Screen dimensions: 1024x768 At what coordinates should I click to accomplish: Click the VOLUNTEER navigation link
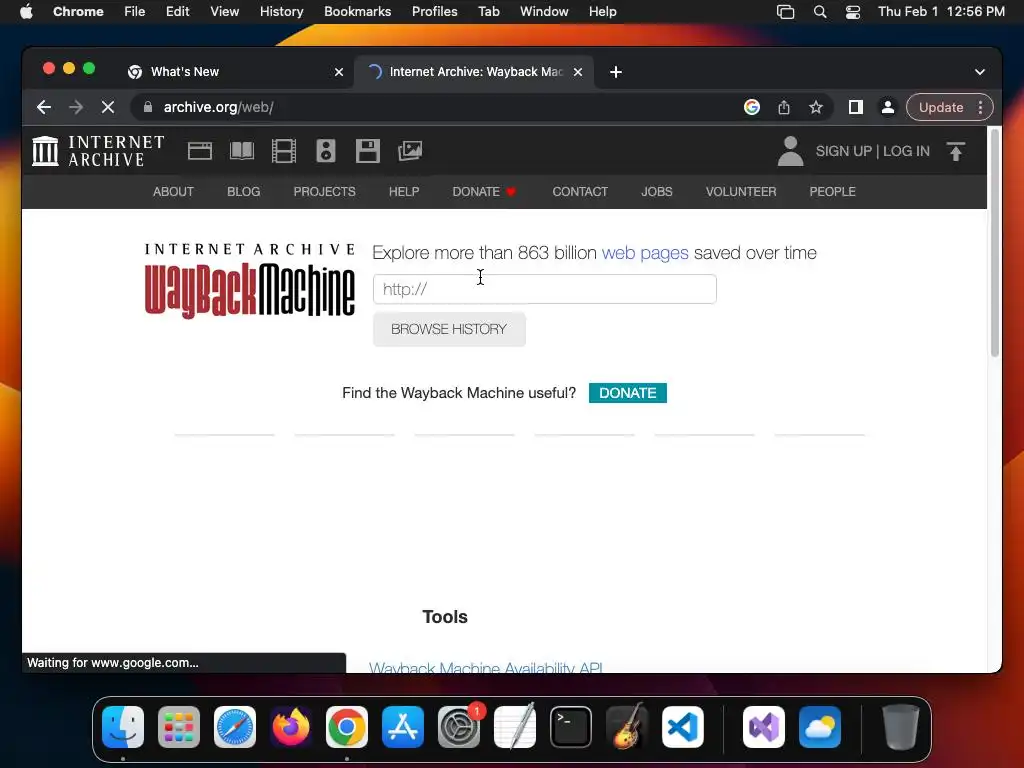point(741,191)
